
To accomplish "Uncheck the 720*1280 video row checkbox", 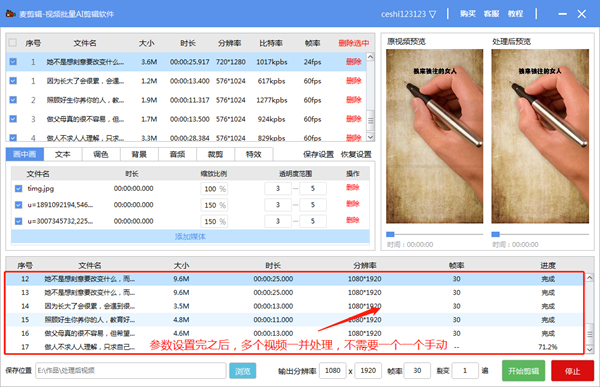I will [13, 61].
